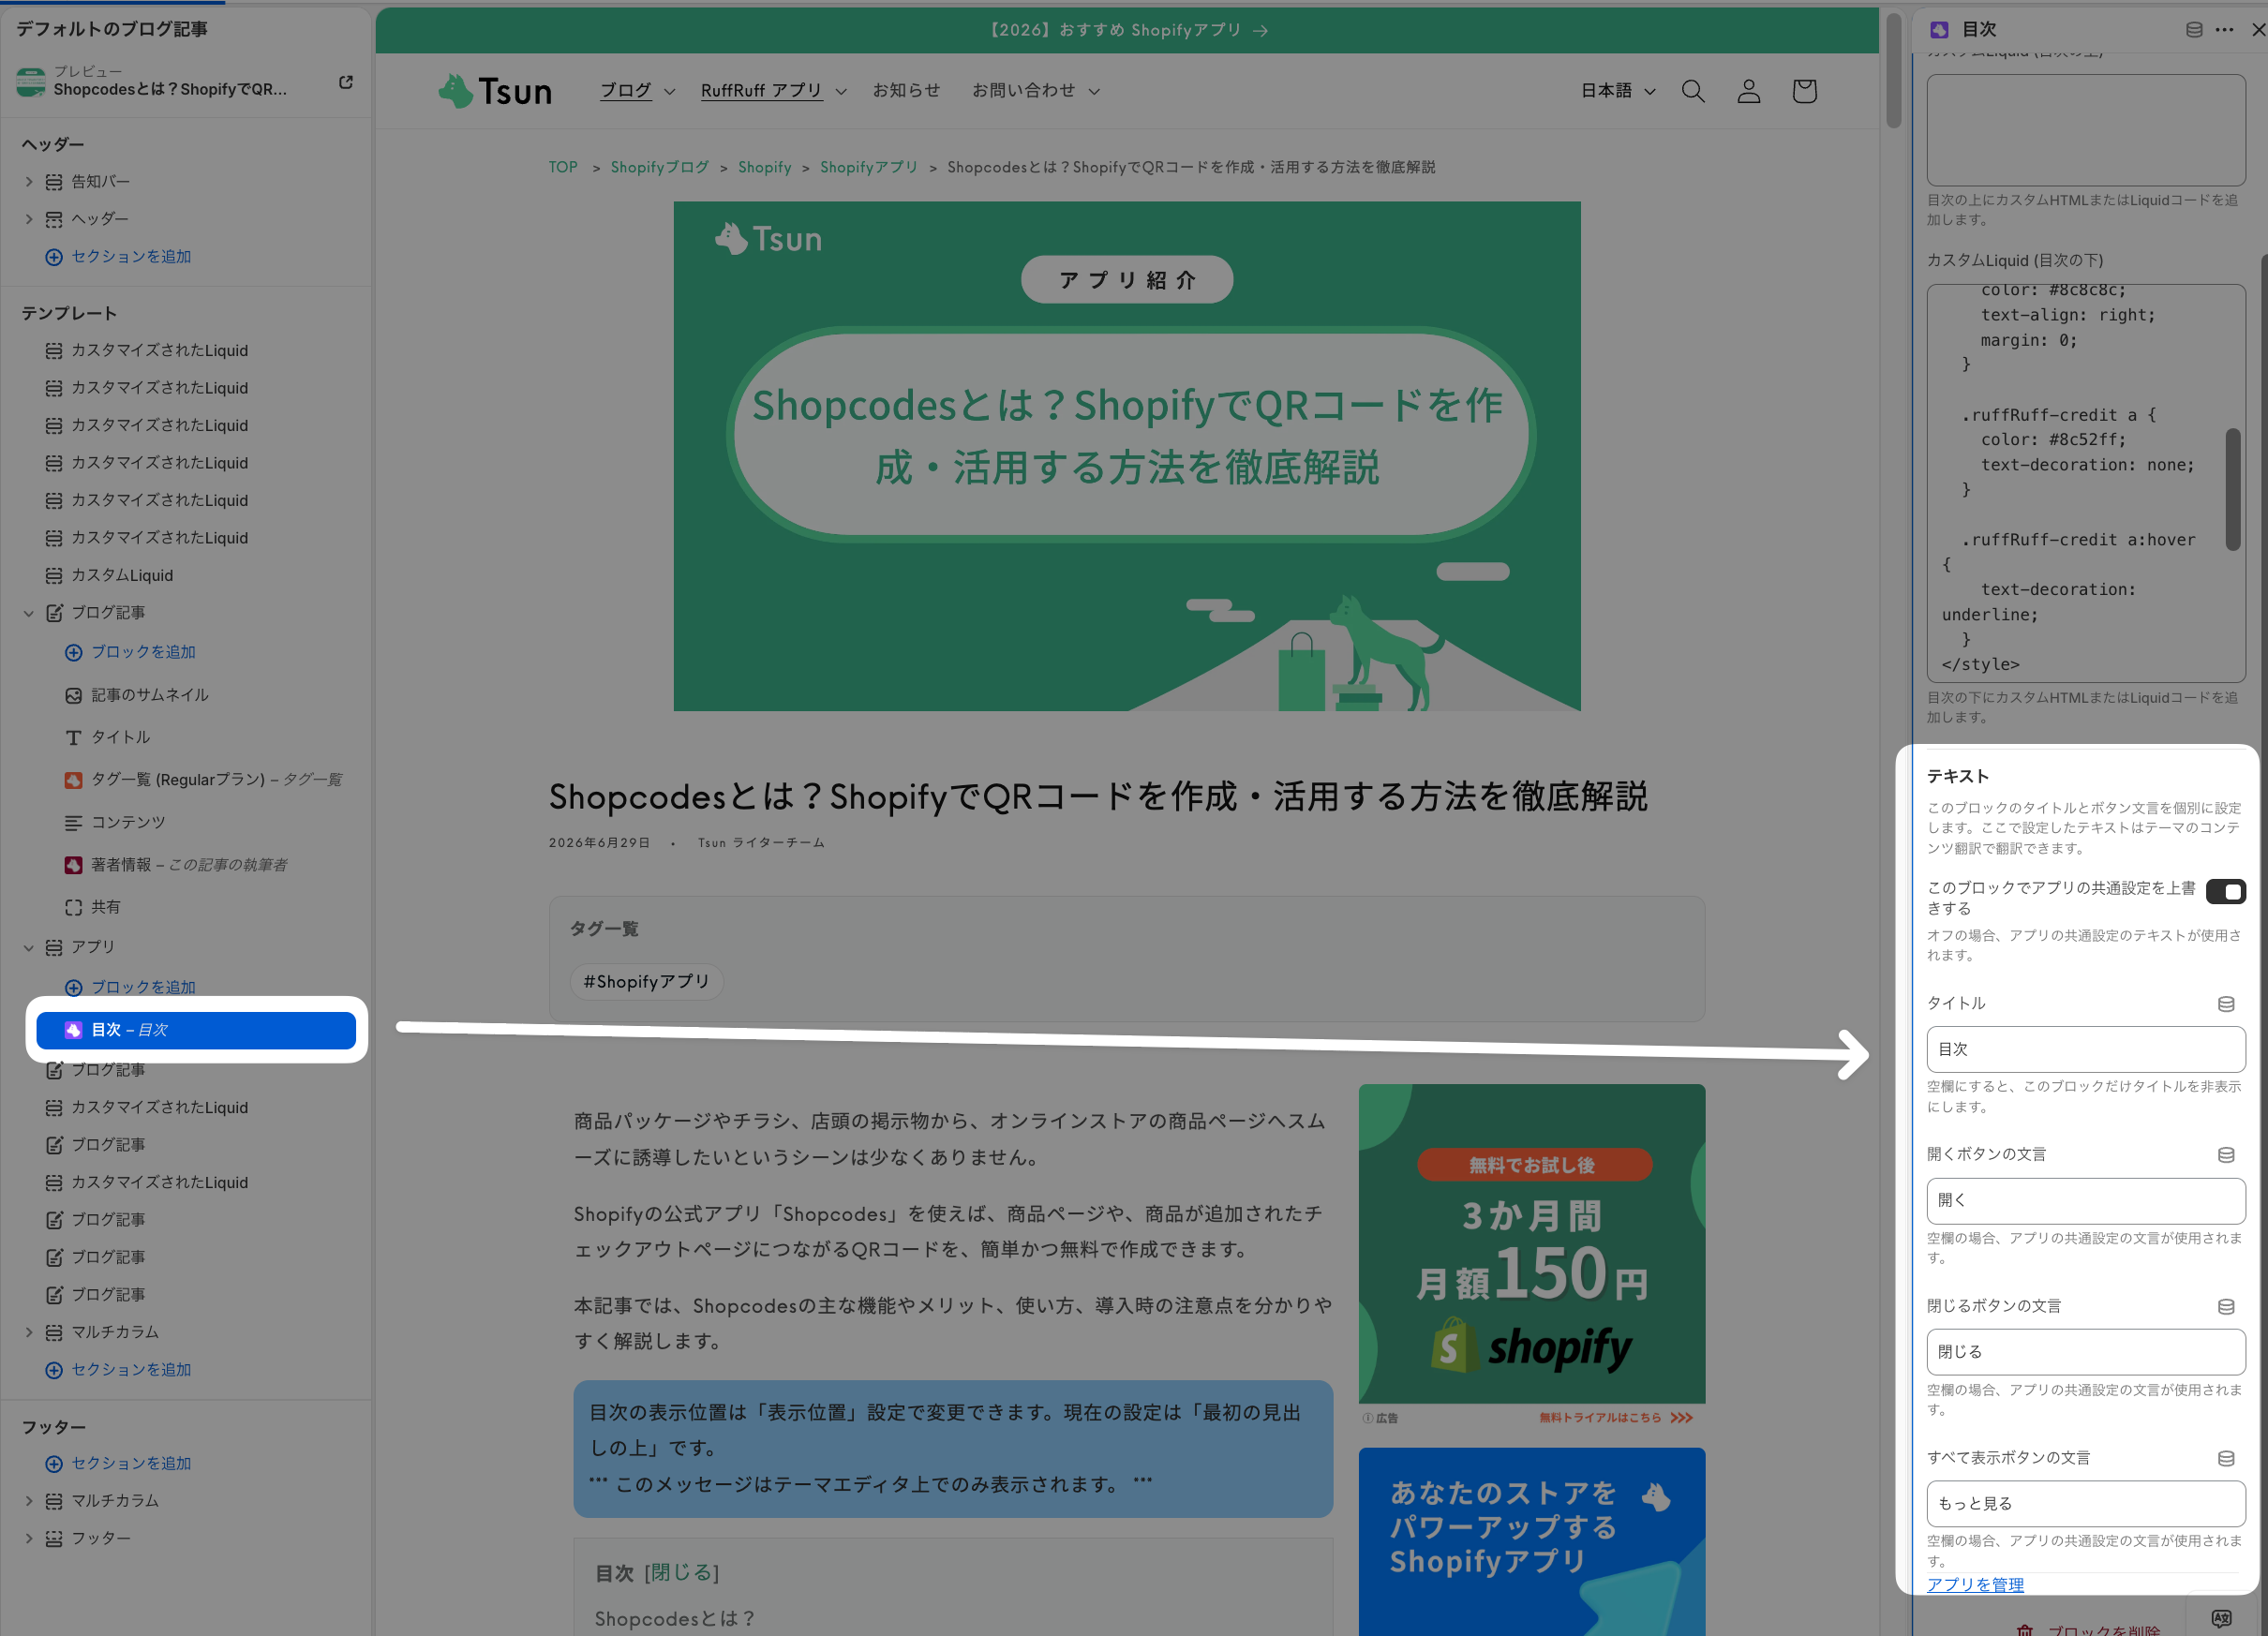Open the RuffRuff アプリ navigation menu
2268x1636 pixels.
pyautogui.click(x=774, y=91)
